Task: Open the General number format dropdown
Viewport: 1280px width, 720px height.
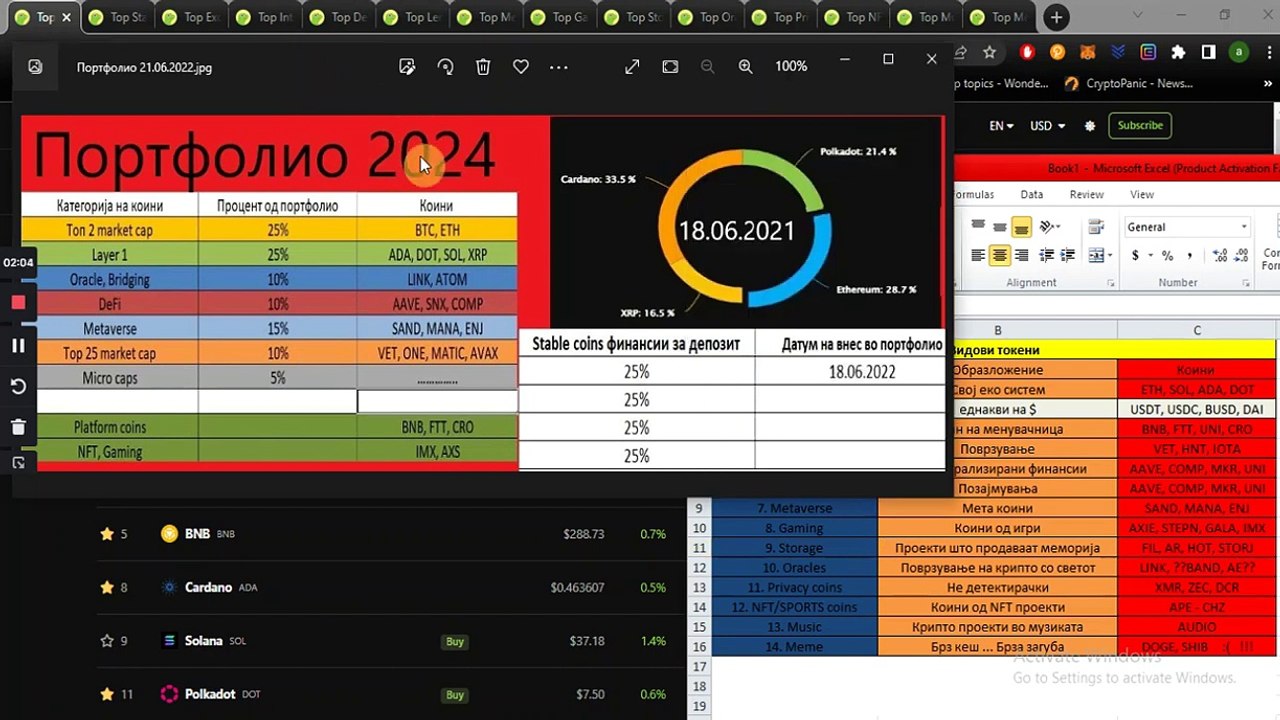Action: click(1187, 227)
